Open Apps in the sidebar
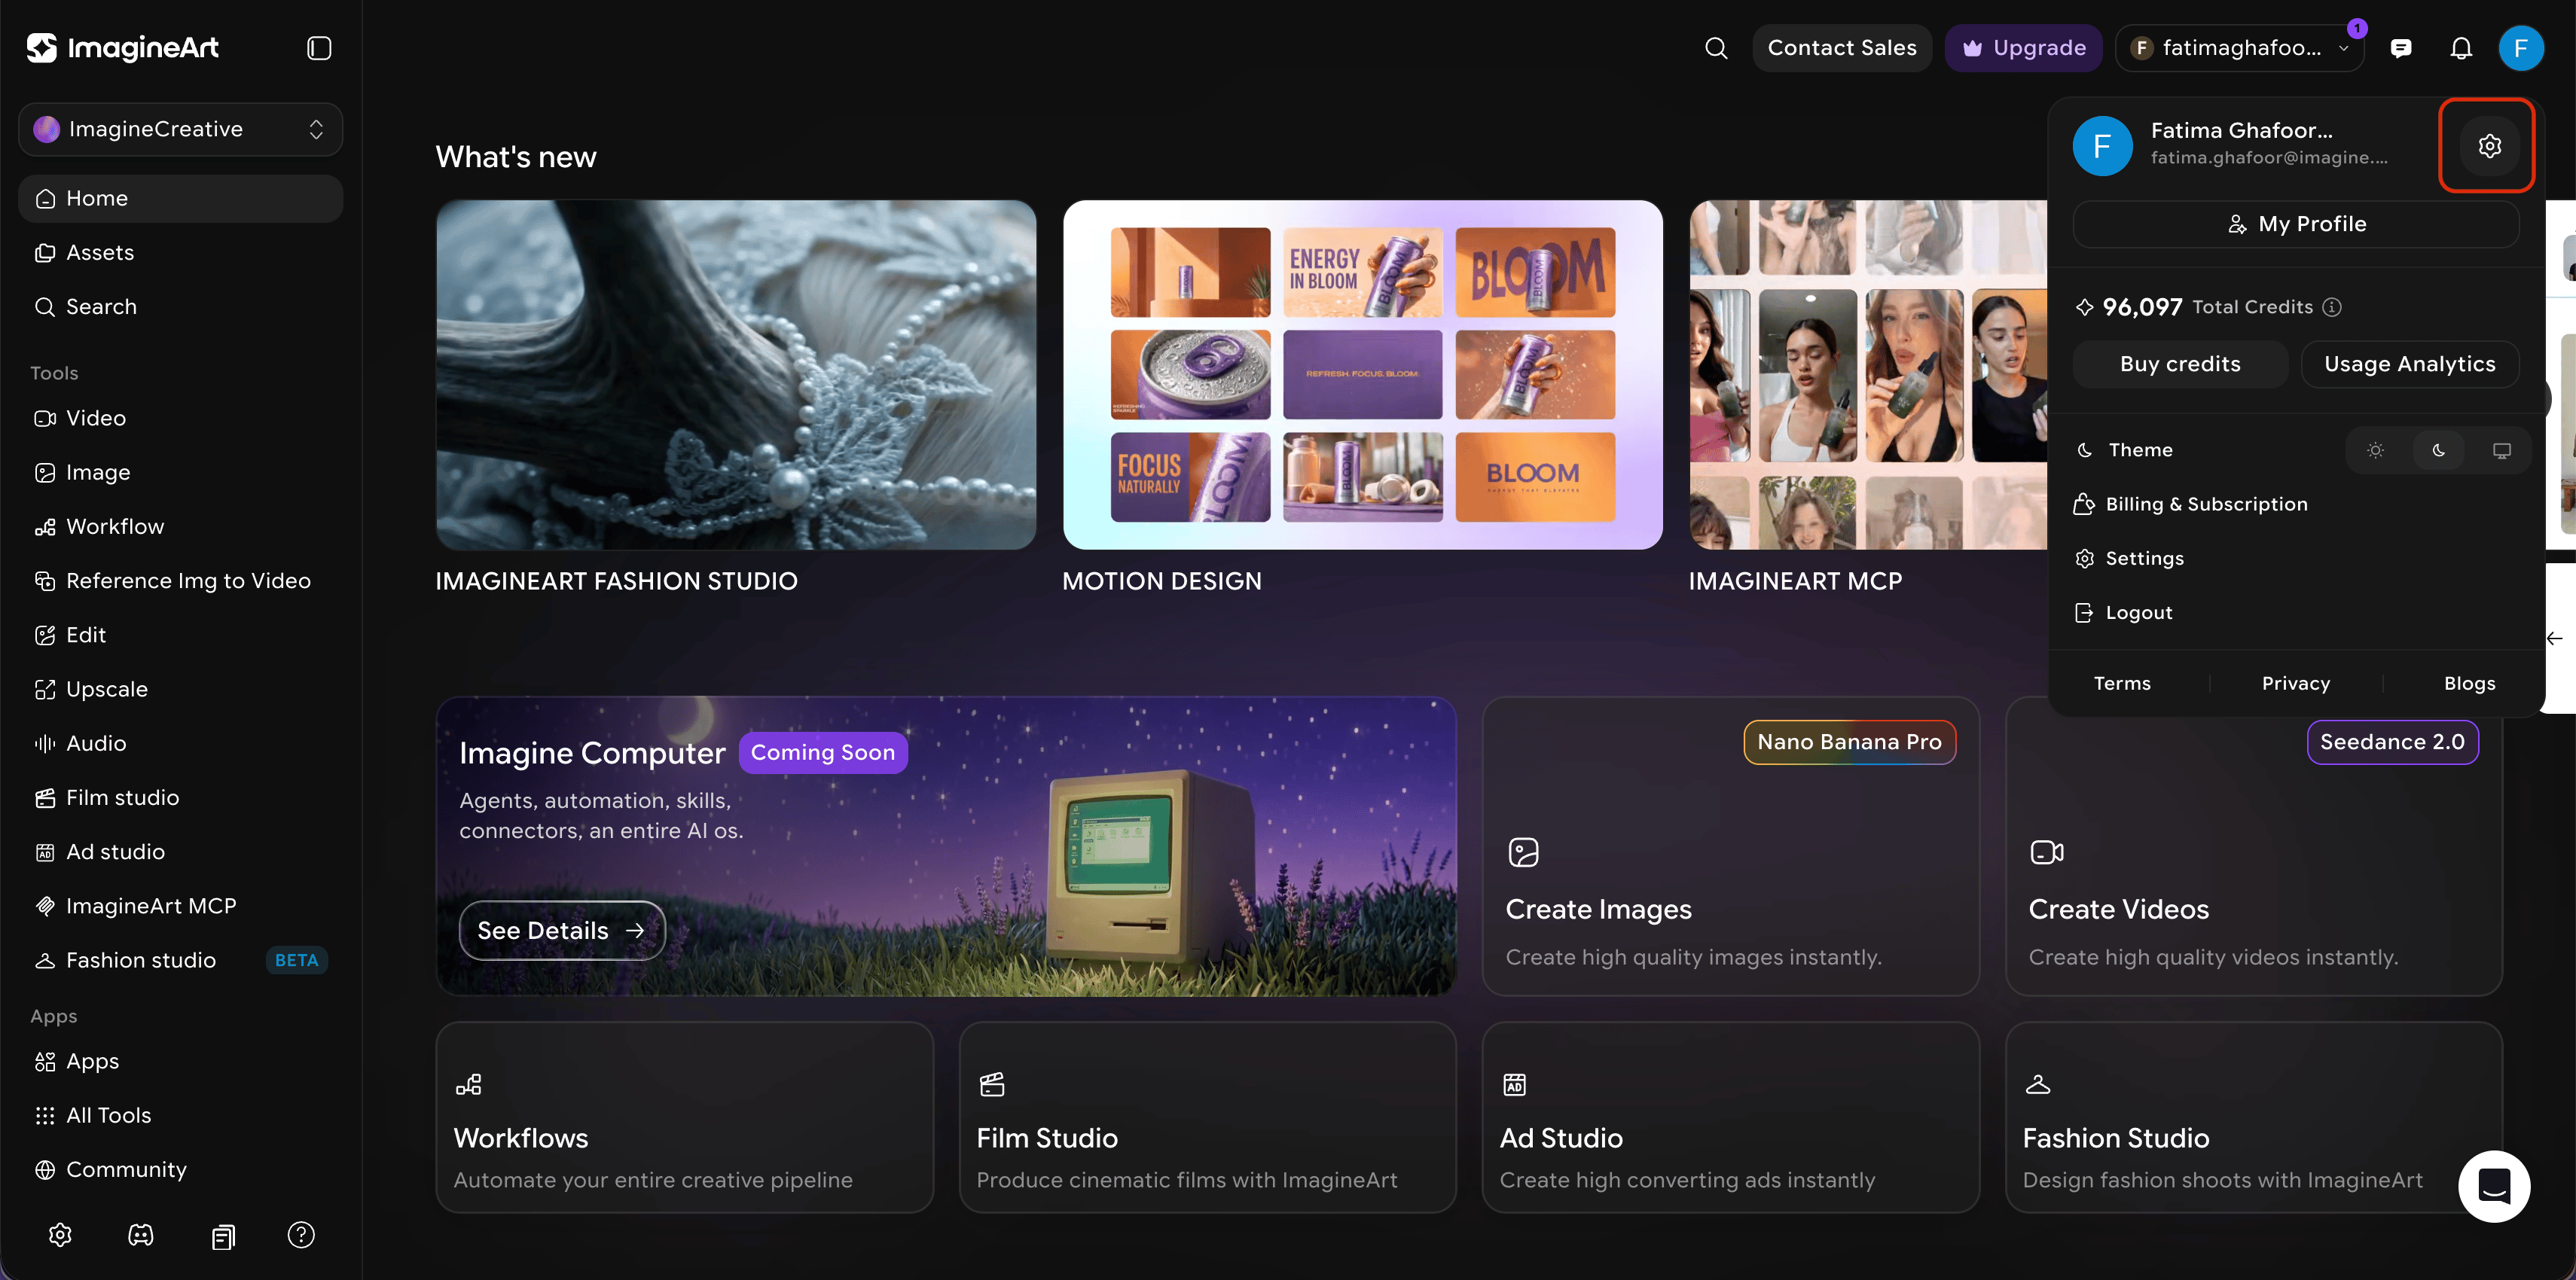2576x1280 pixels. (x=181, y=1061)
